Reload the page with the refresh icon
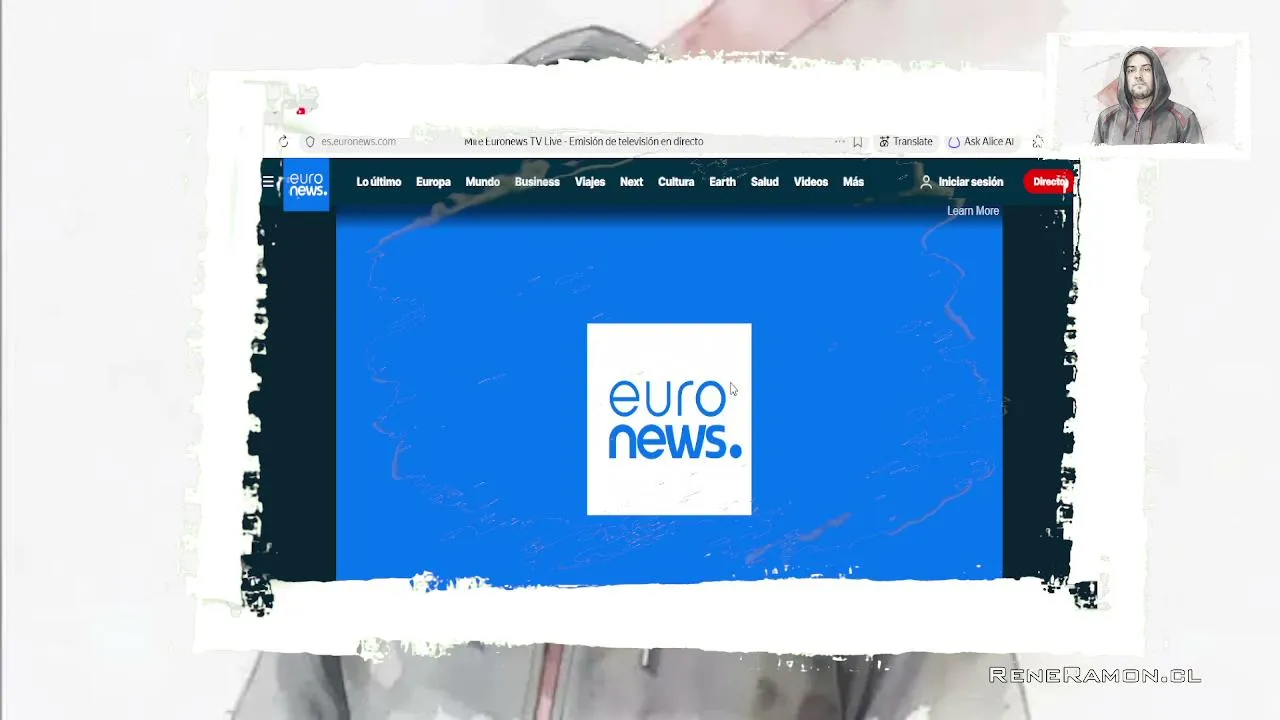The image size is (1280, 720). [x=284, y=142]
